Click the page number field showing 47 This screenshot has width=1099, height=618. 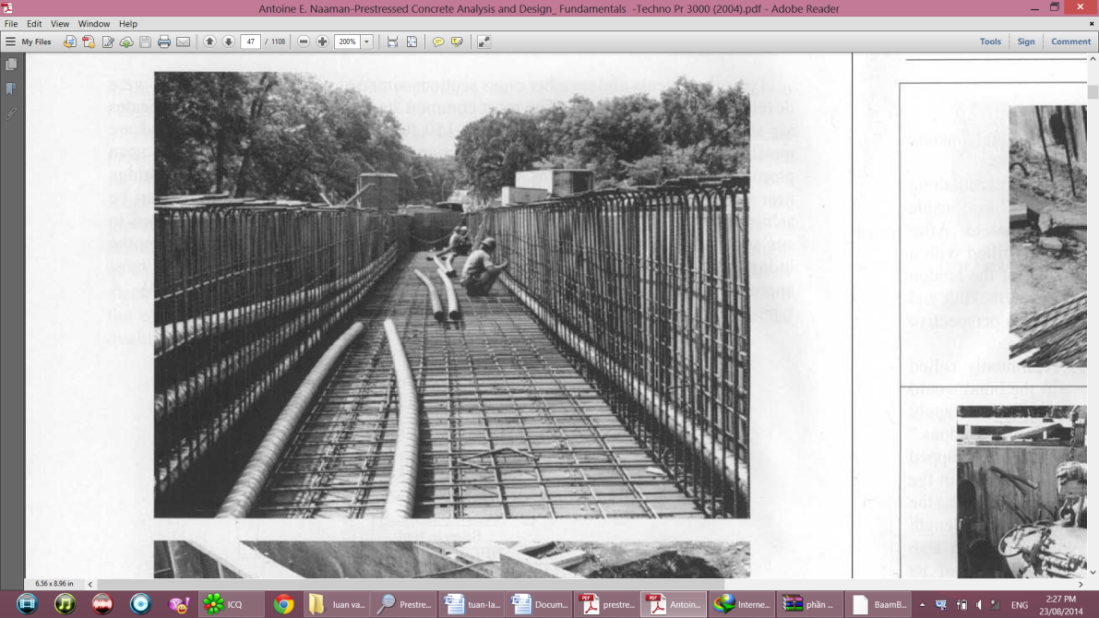(250, 42)
